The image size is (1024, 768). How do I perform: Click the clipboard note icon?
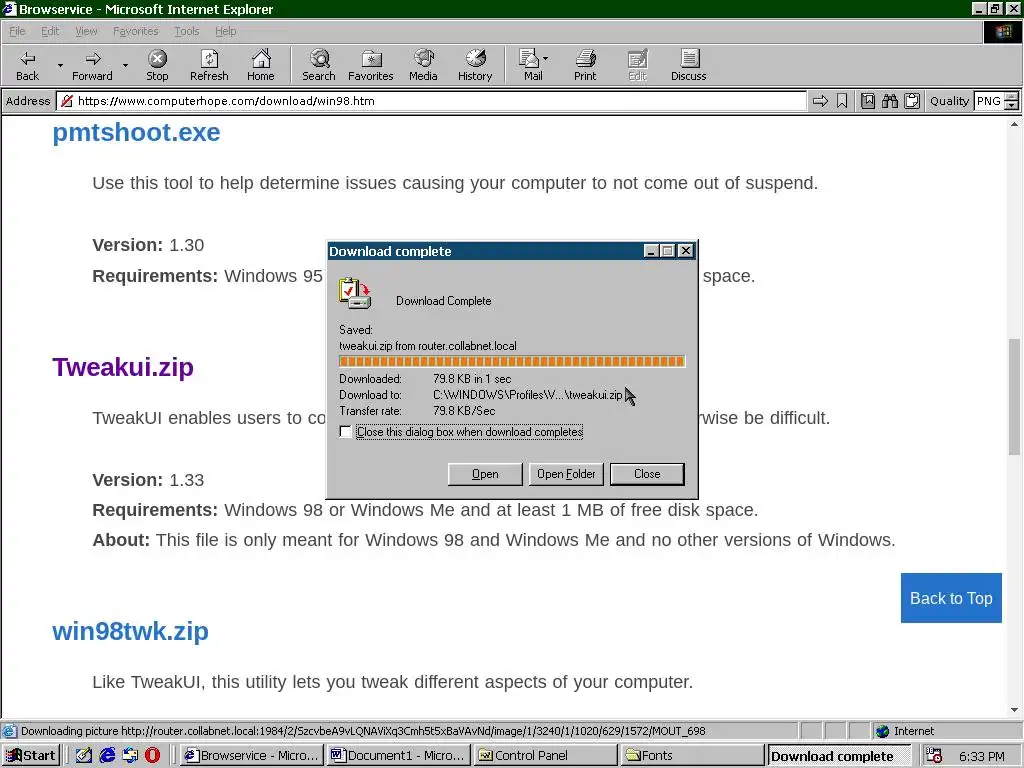click(x=912, y=101)
